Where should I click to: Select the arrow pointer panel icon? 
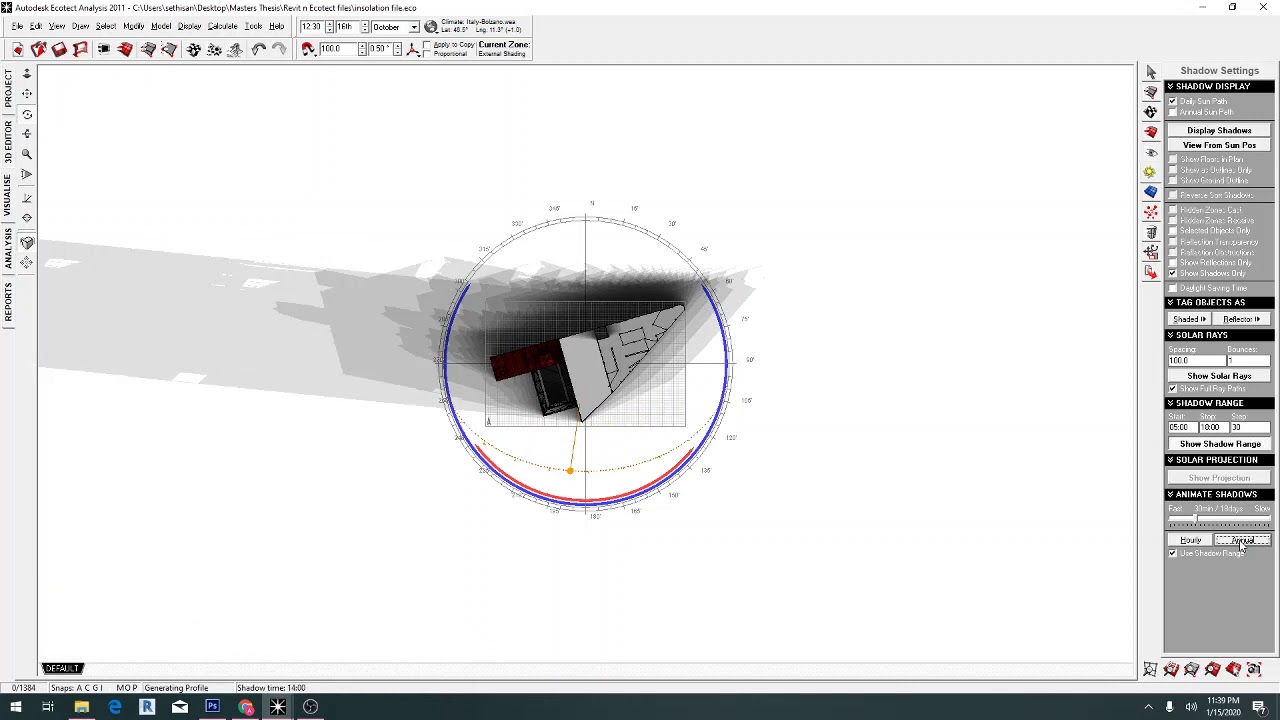coord(1151,72)
